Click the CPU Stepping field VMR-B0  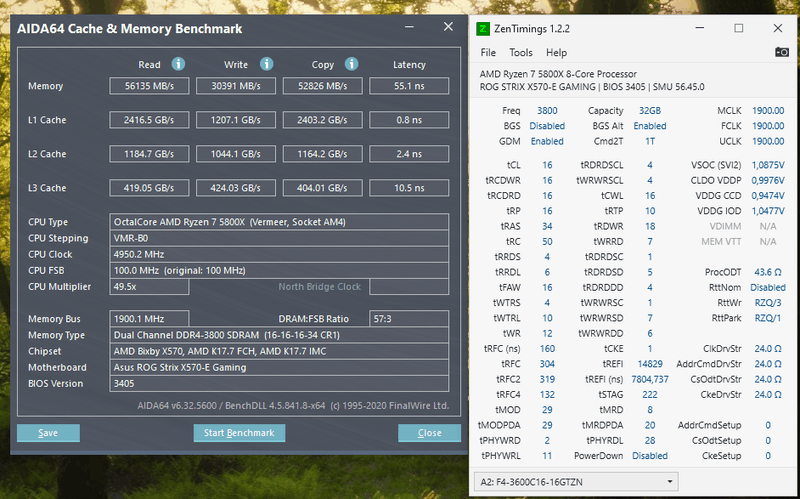tap(279, 238)
